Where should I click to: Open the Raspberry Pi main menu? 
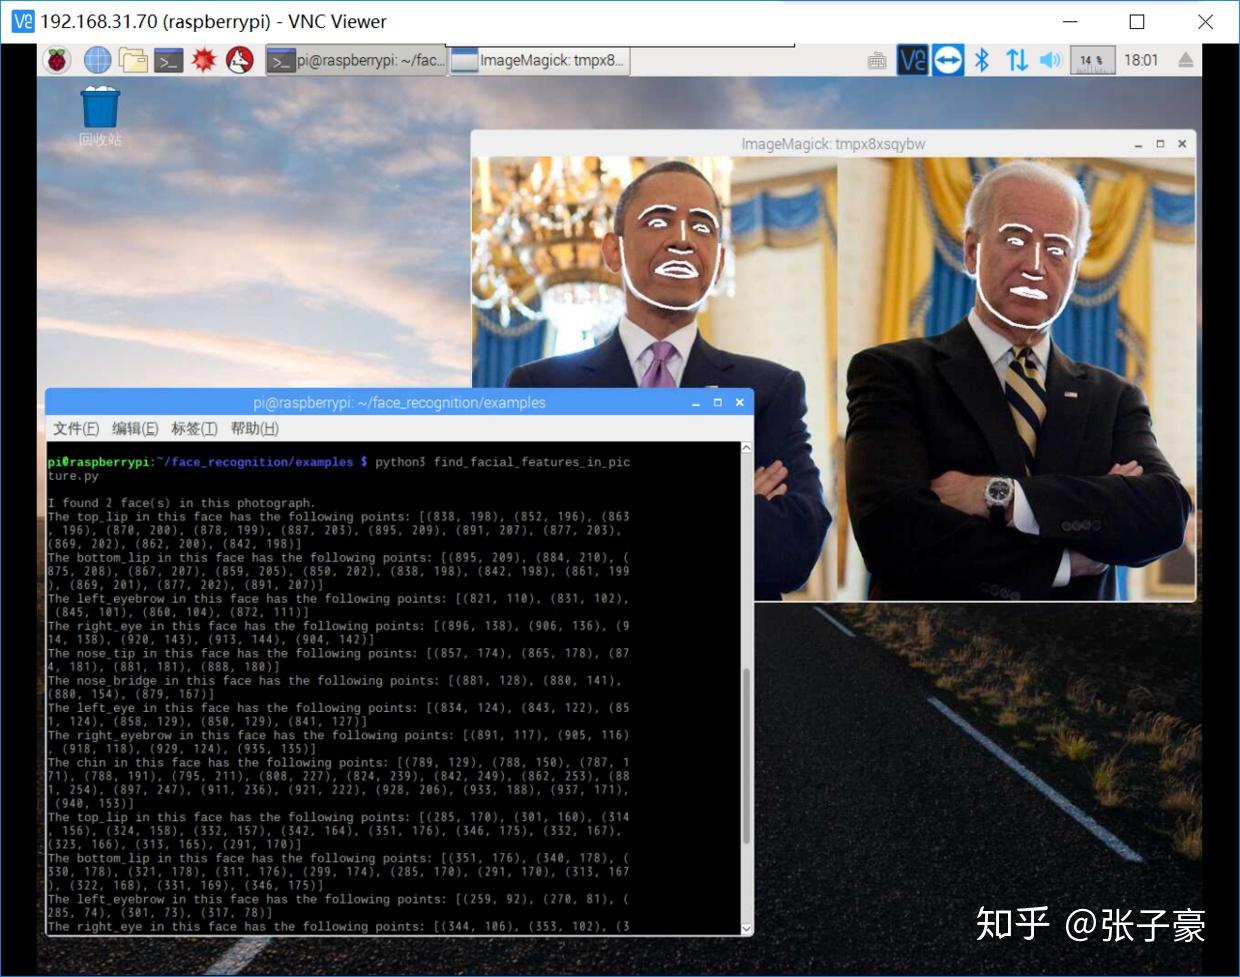pyautogui.click(x=57, y=59)
